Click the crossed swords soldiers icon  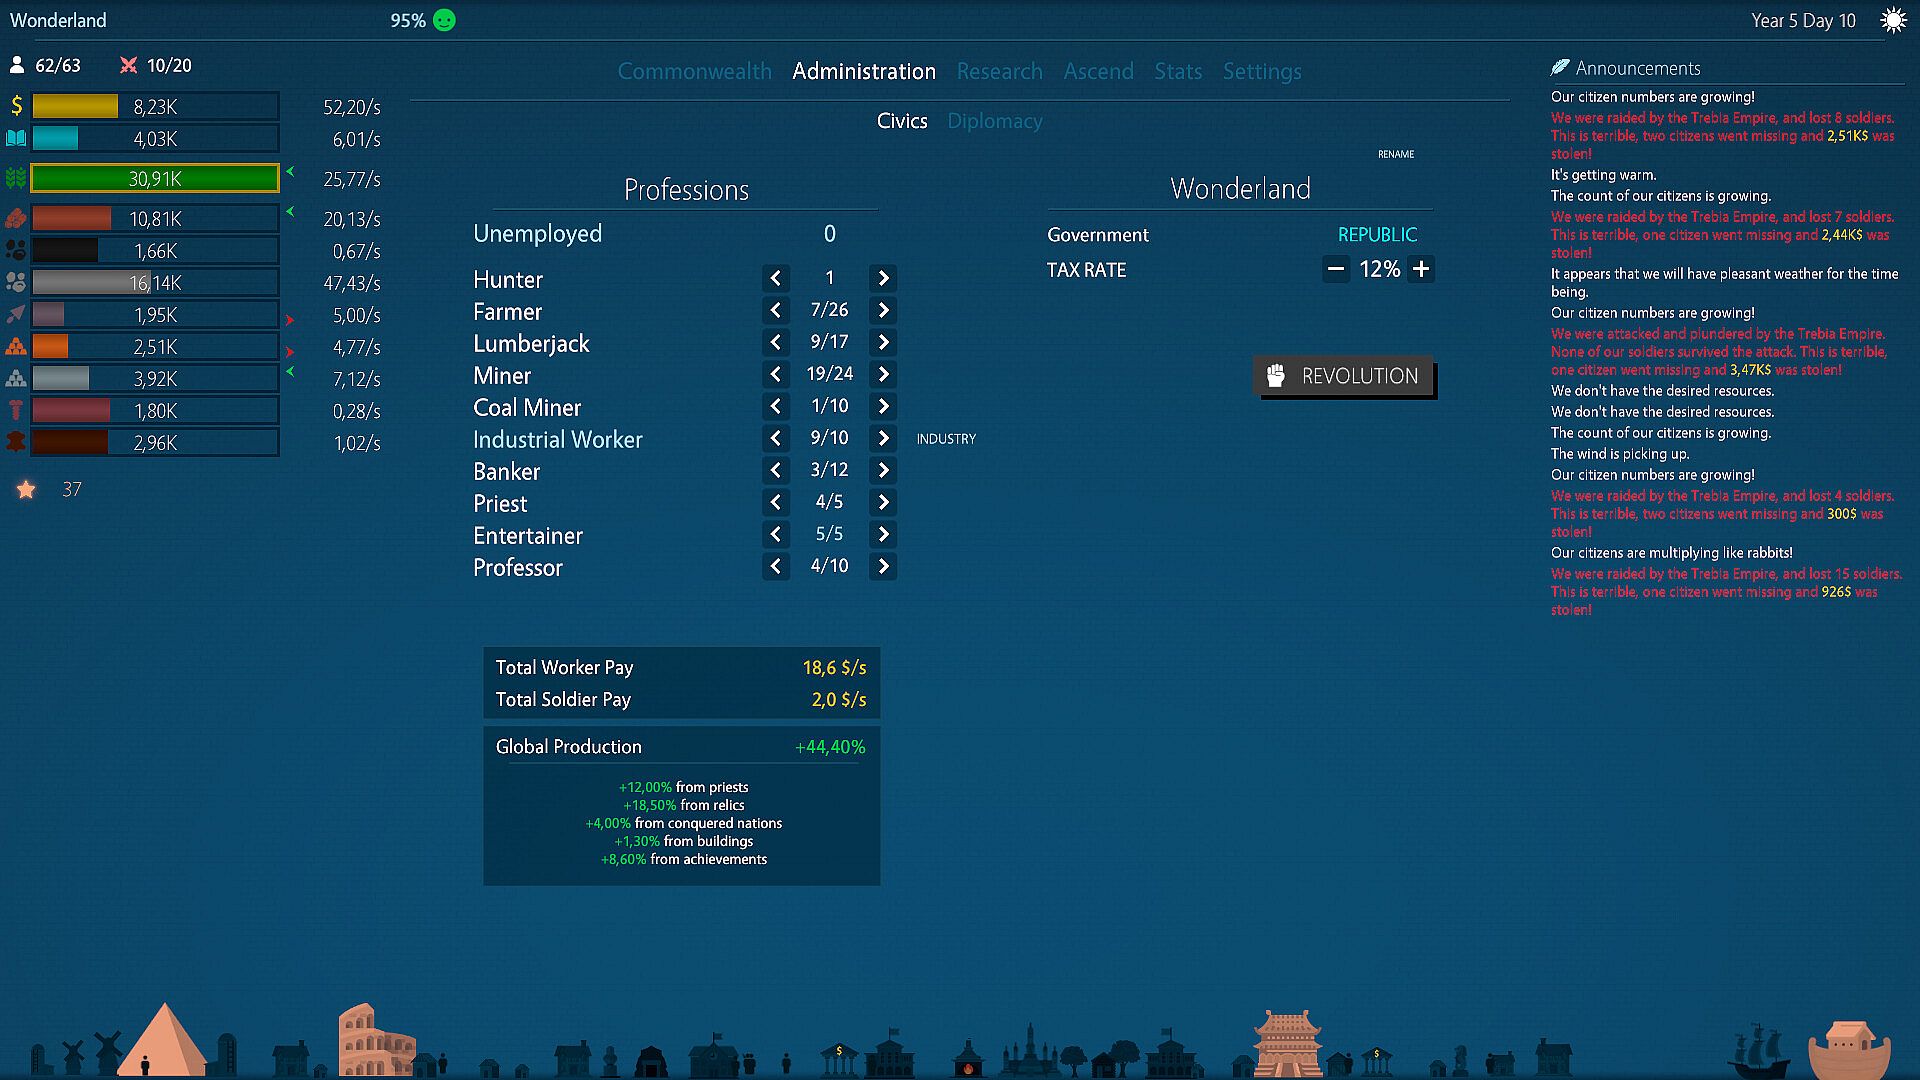128,65
